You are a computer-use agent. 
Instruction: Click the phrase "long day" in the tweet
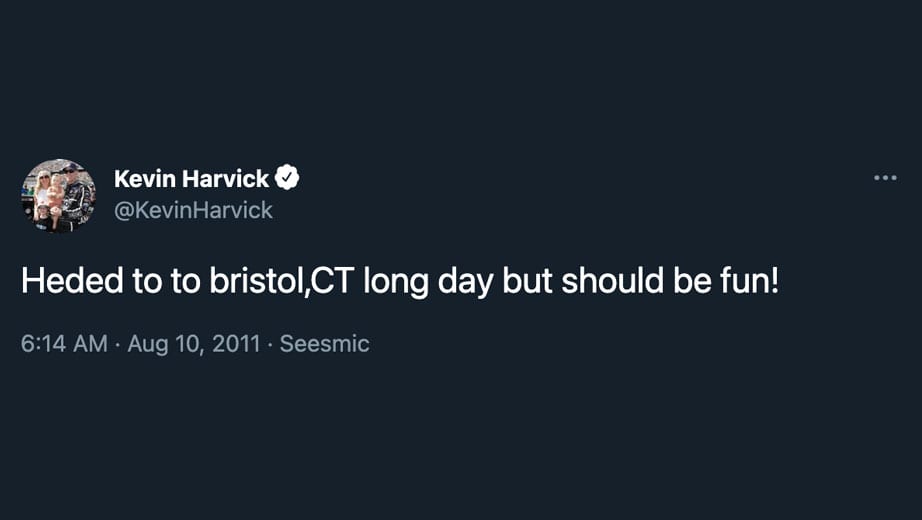428,282
